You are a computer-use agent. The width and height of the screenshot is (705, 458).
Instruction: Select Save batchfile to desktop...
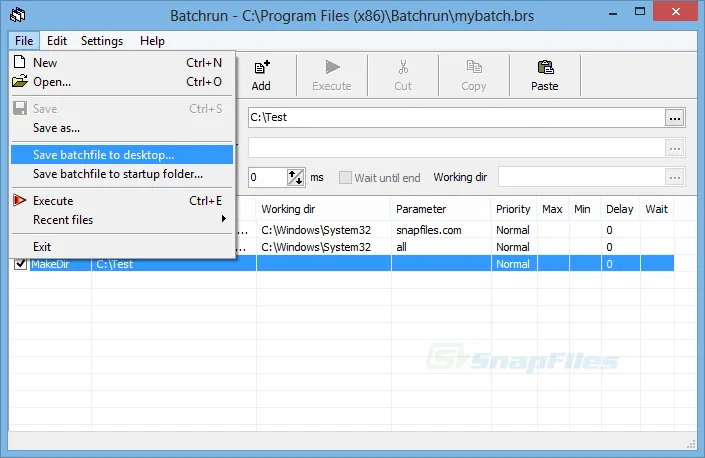pos(122,155)
